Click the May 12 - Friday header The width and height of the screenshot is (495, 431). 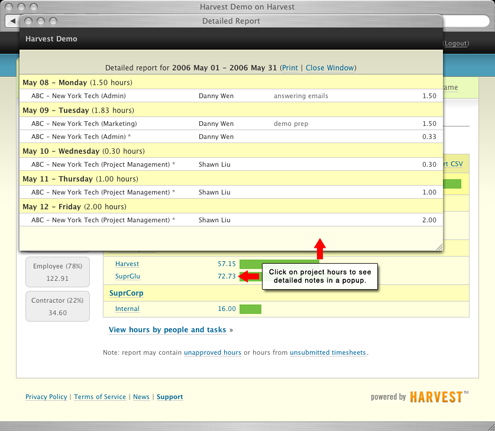coord(231,206)
